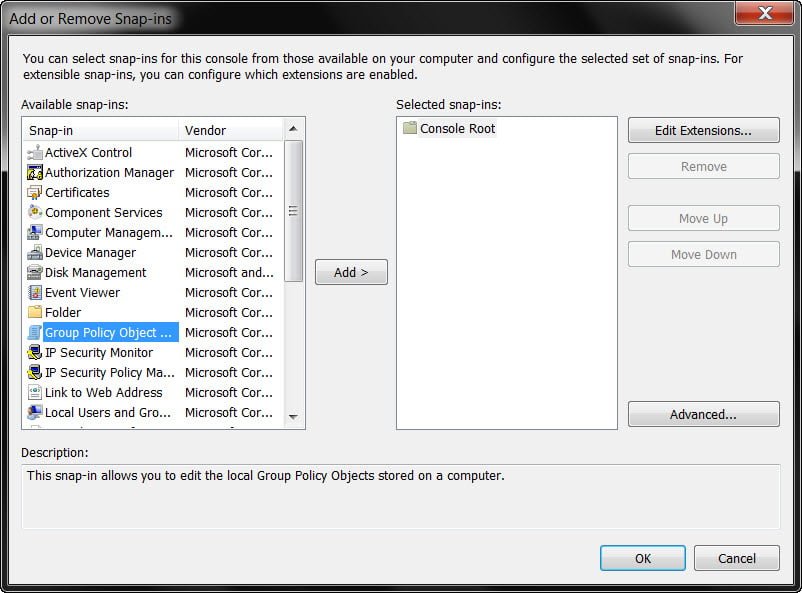This screenshot has height=593, width=802.
Task: Sort by the Snap-in column header
Action: pyautogui.click(x=101, y=130)
